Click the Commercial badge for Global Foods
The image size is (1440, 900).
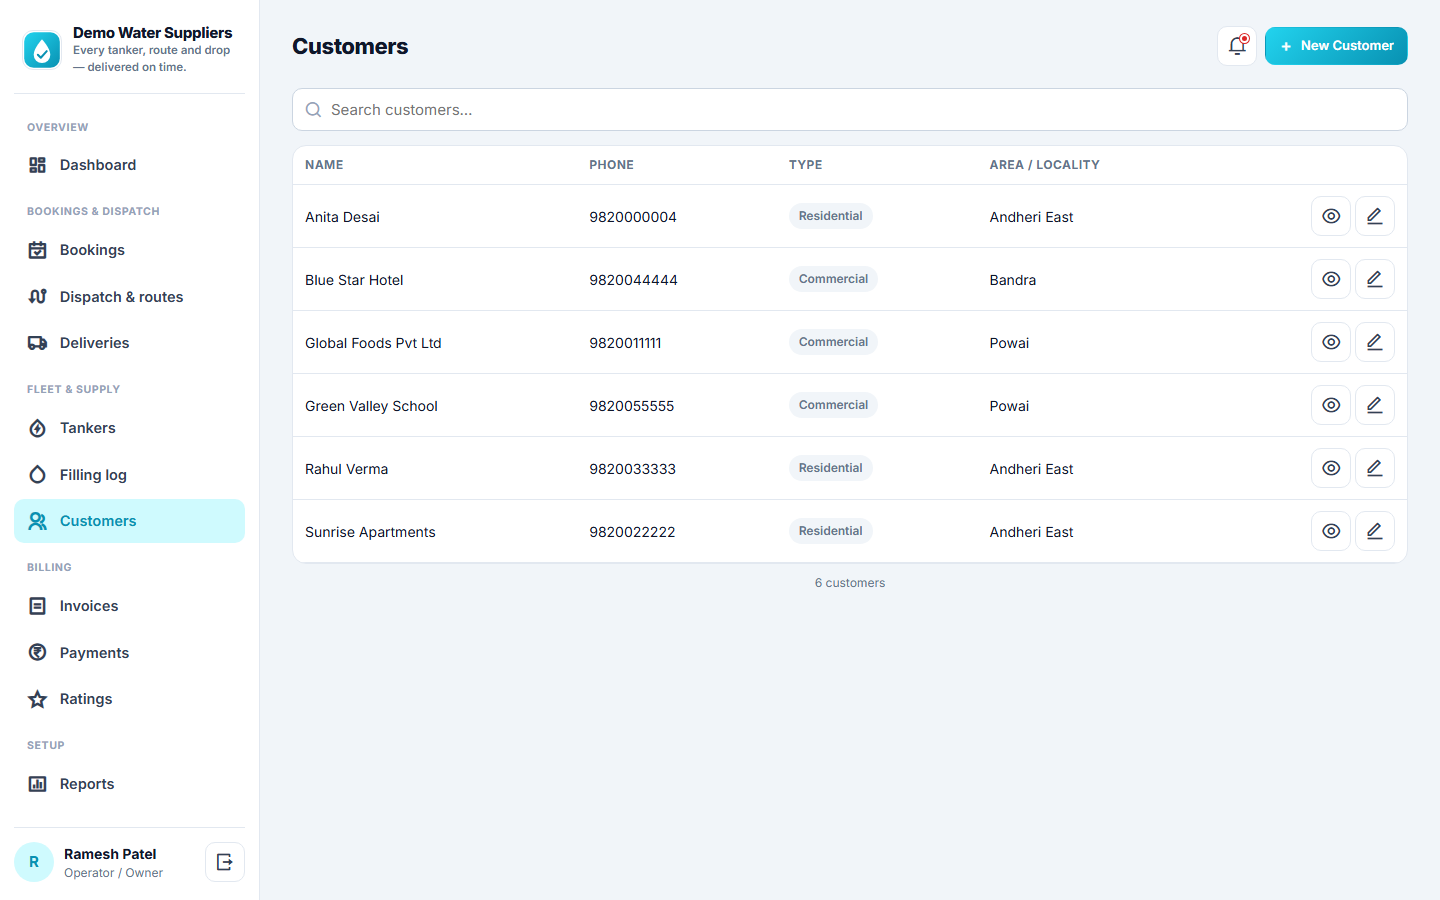pos(833,342)
